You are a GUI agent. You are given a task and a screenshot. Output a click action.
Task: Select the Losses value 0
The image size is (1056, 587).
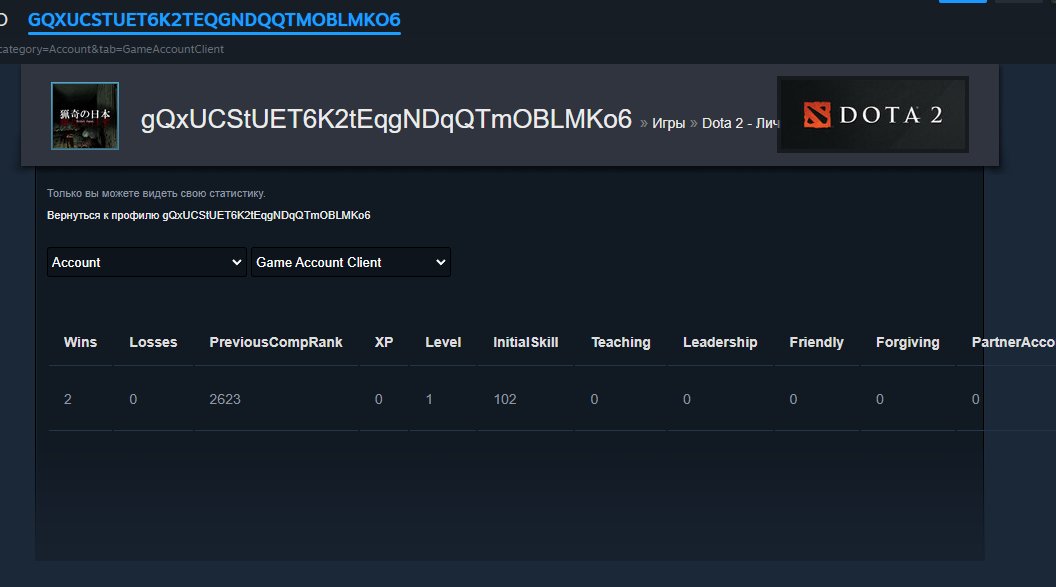pyautogui.click(x=133, y=399)
